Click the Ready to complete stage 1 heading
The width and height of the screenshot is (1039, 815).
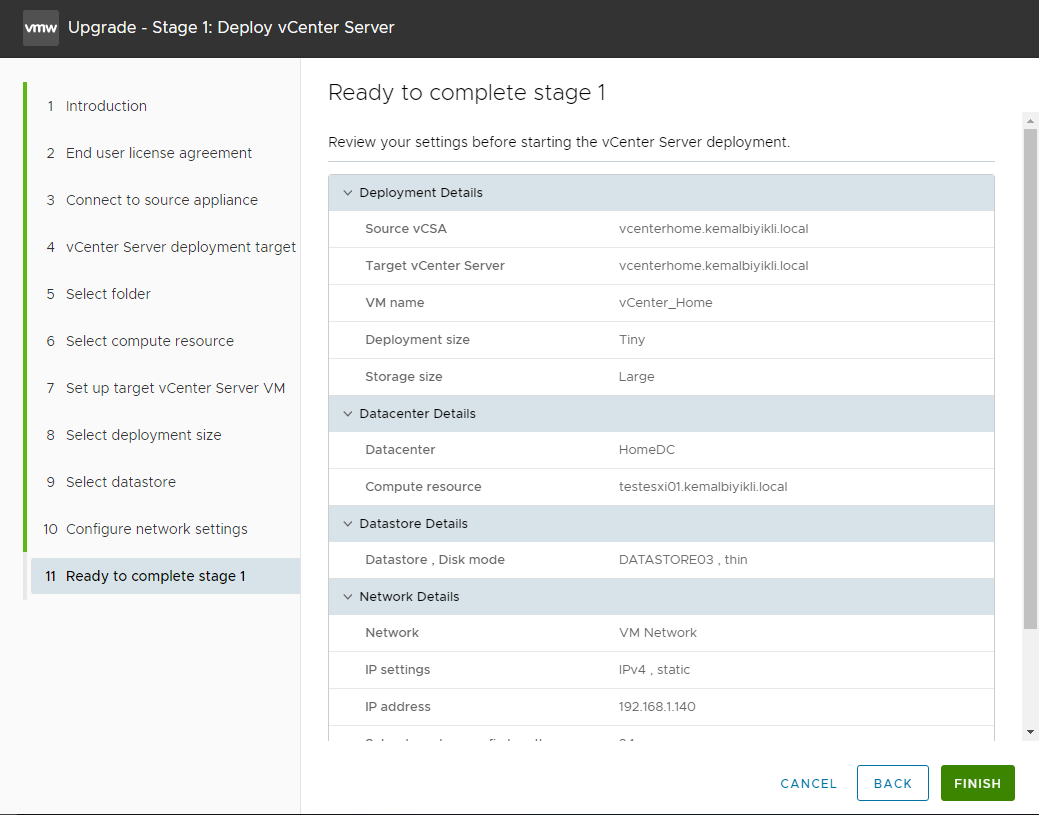tap(466, 93)
